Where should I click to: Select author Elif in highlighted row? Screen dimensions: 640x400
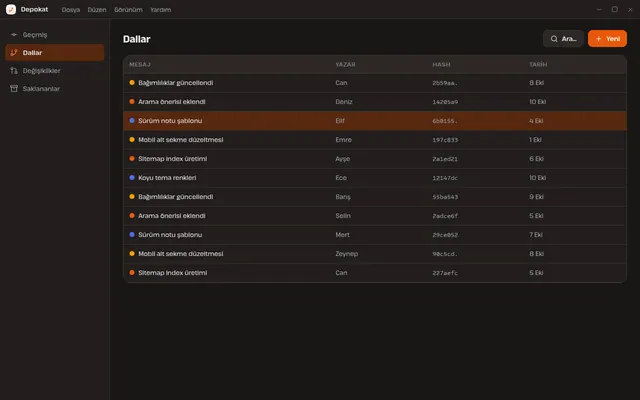pos(340,121)
